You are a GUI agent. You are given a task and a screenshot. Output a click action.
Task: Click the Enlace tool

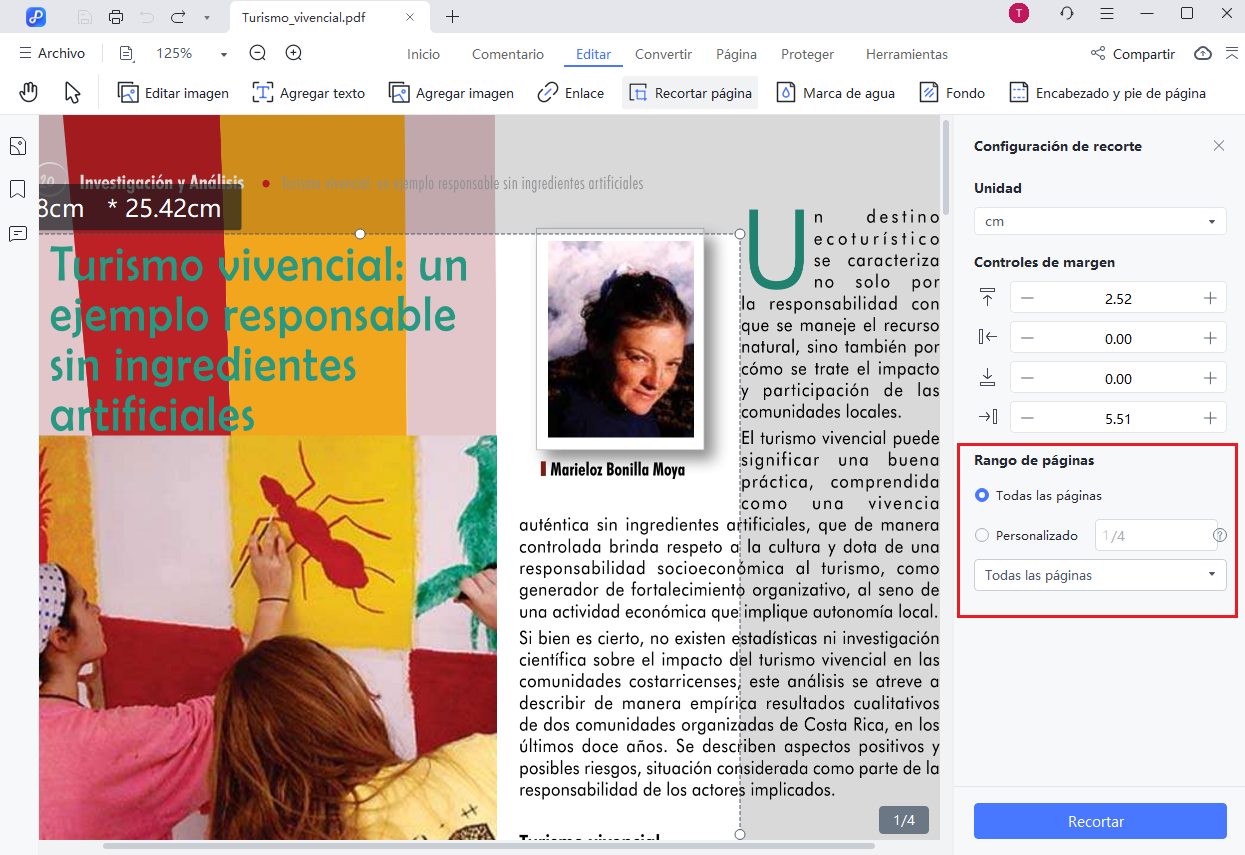pos(570,92)
